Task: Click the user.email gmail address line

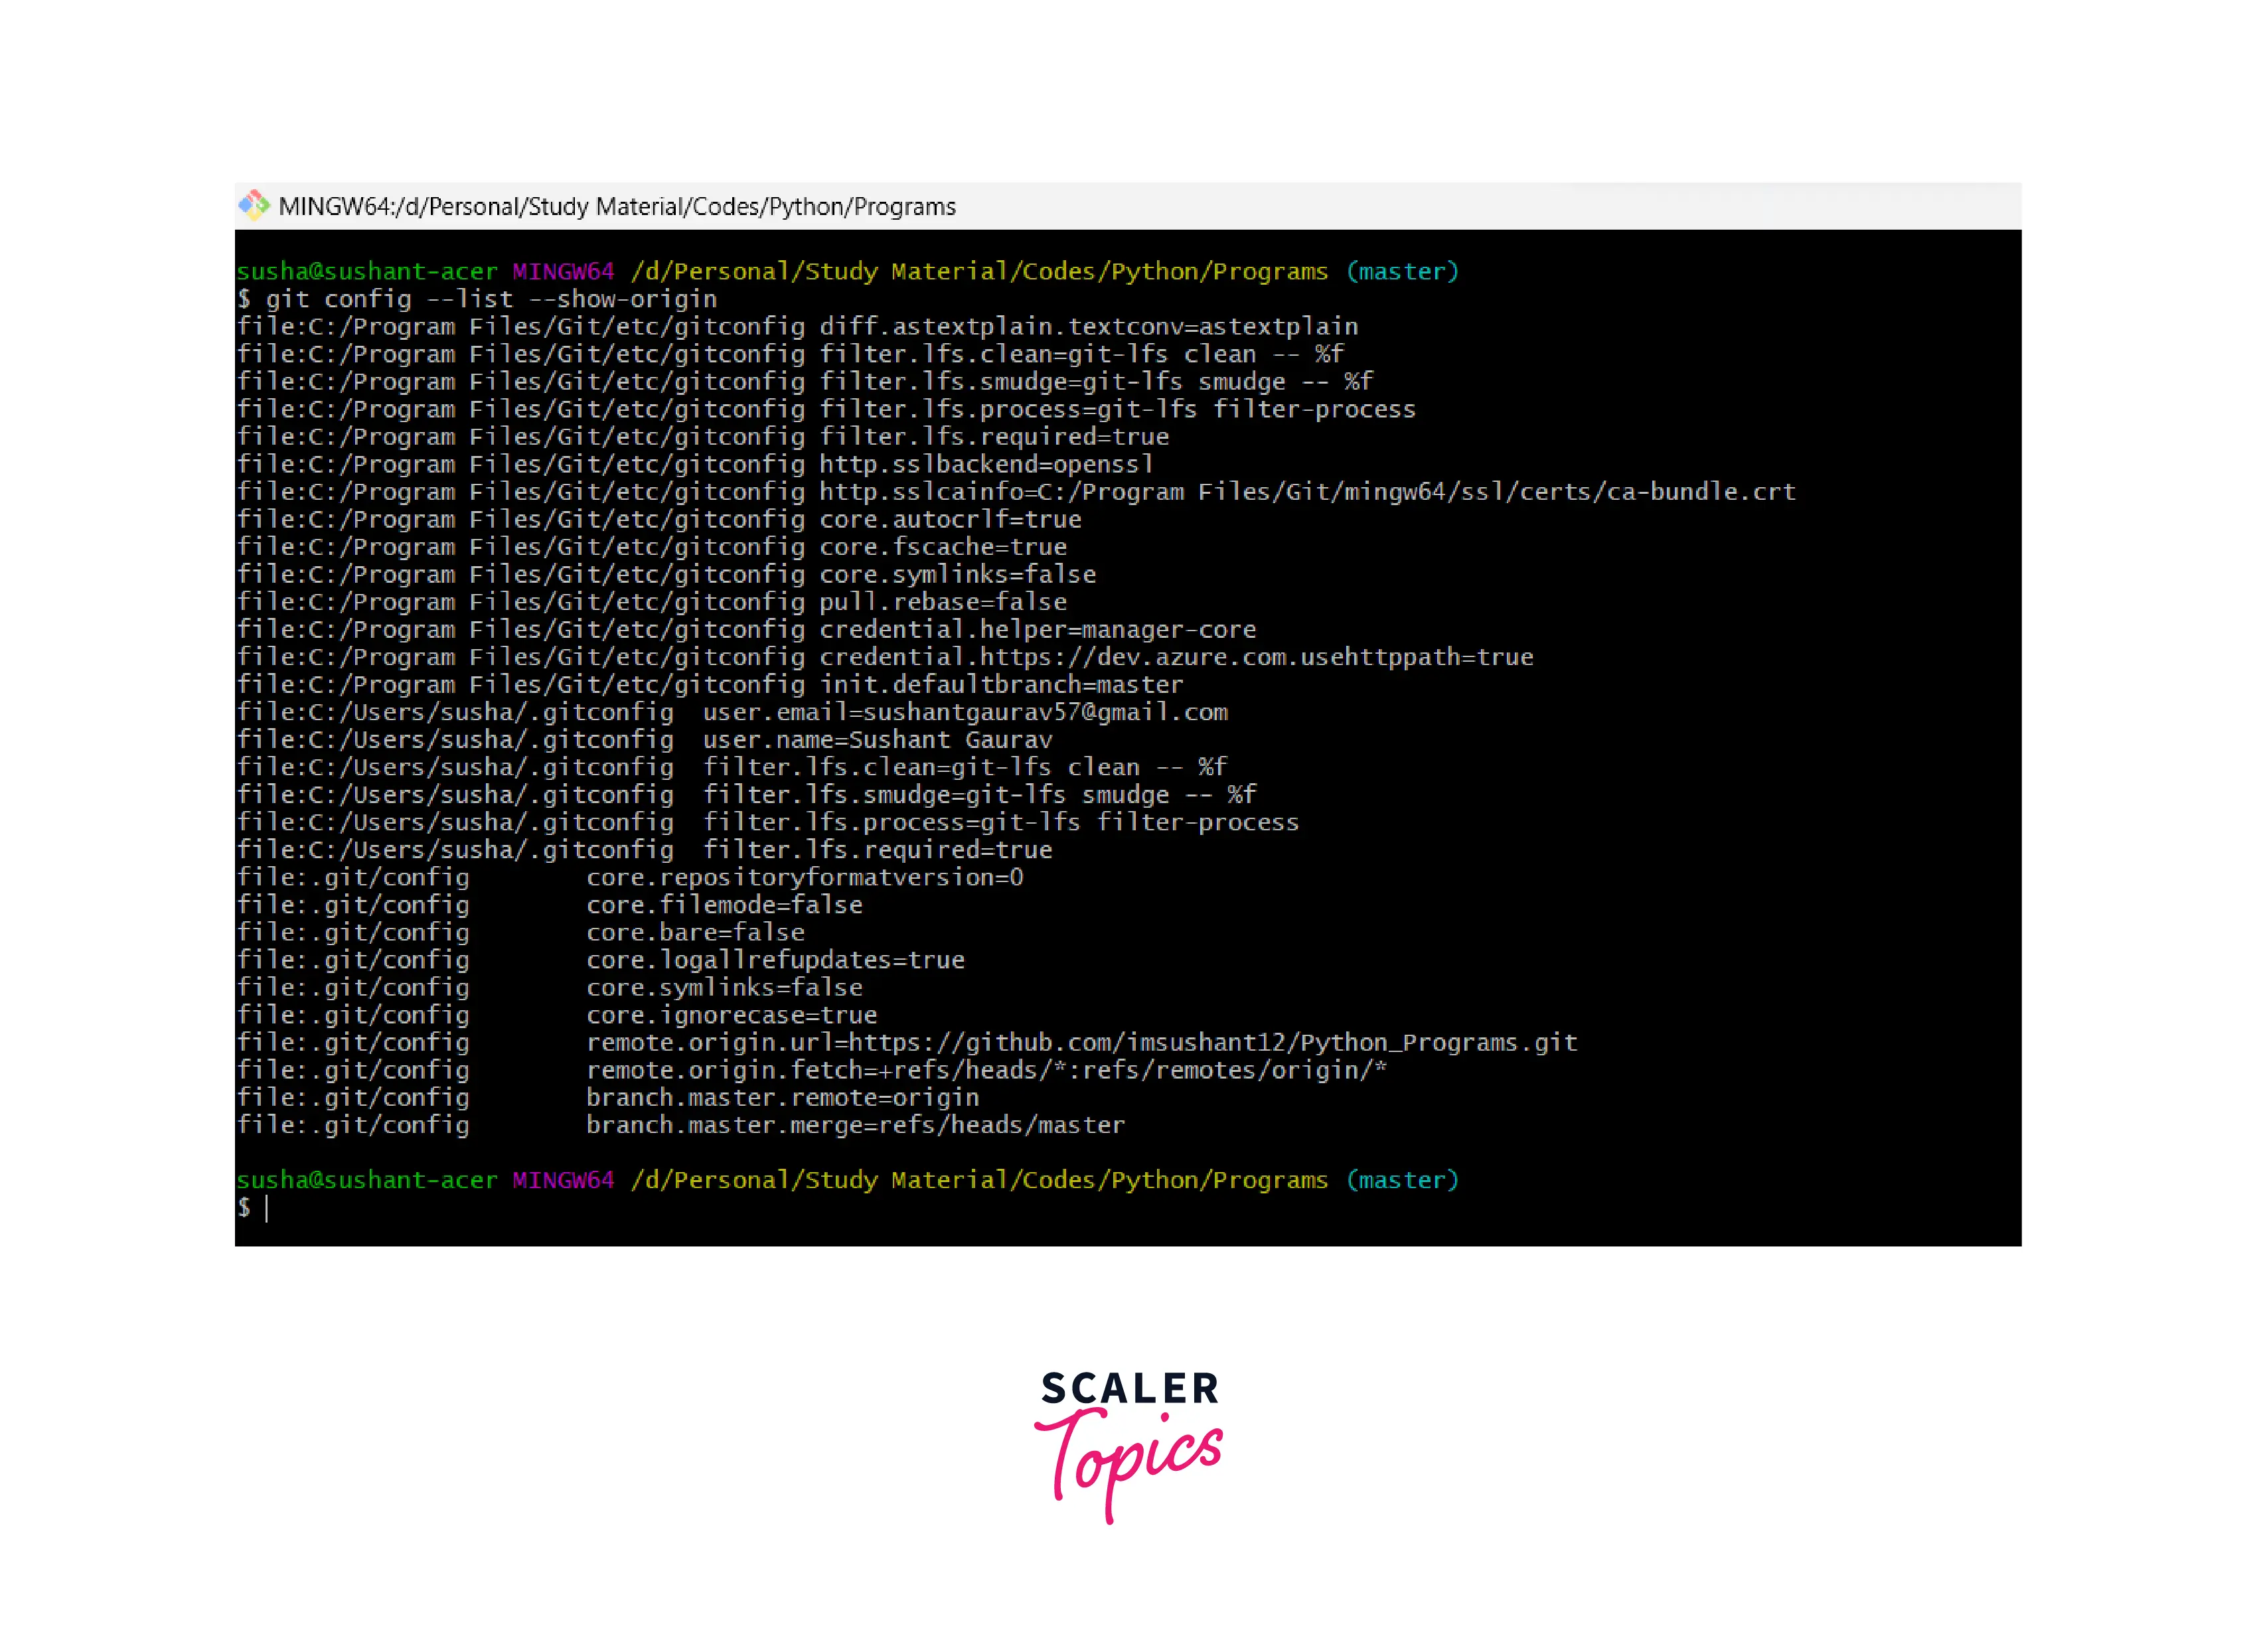Action: click(x=1045, y=712)
